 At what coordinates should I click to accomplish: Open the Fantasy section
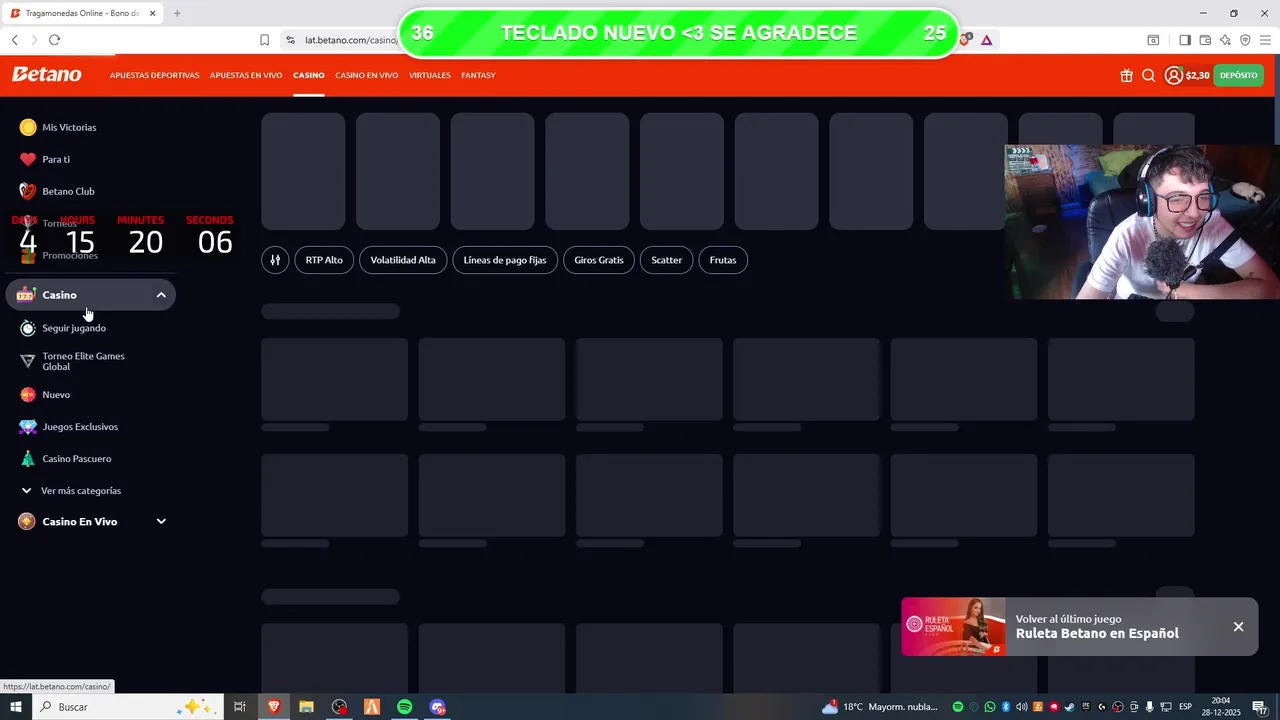(478, 75)
